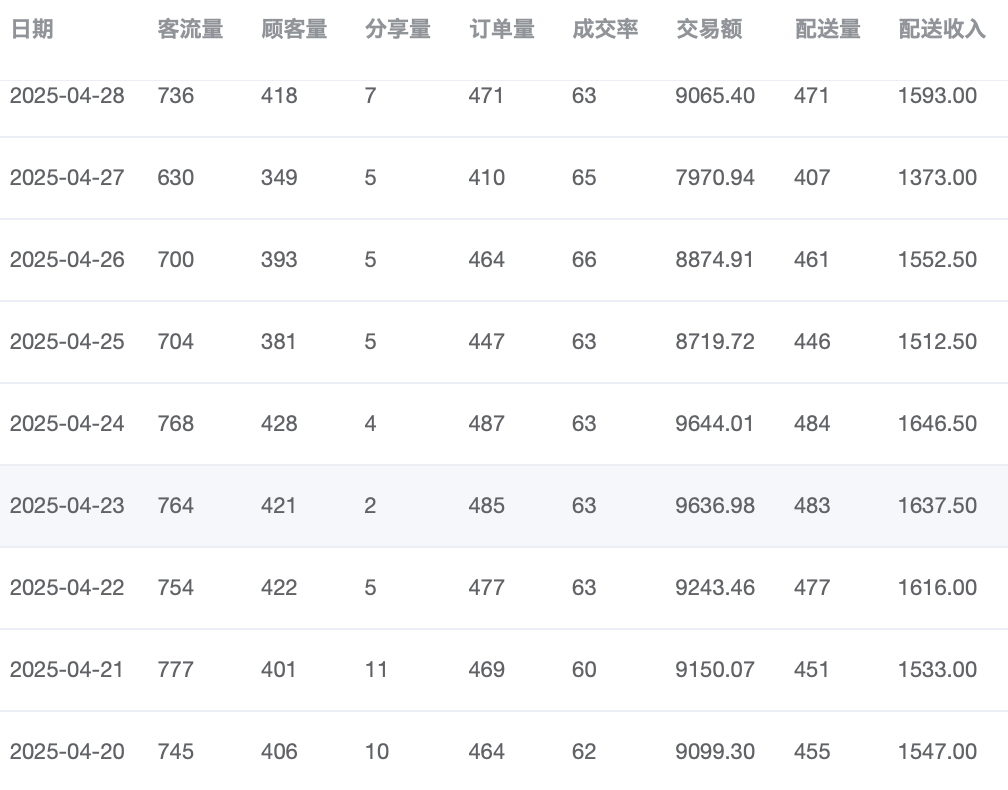The height and width of the screenshot is (790, 1008).
Task: Click share count 11 cell
Action: coord(376,670)
